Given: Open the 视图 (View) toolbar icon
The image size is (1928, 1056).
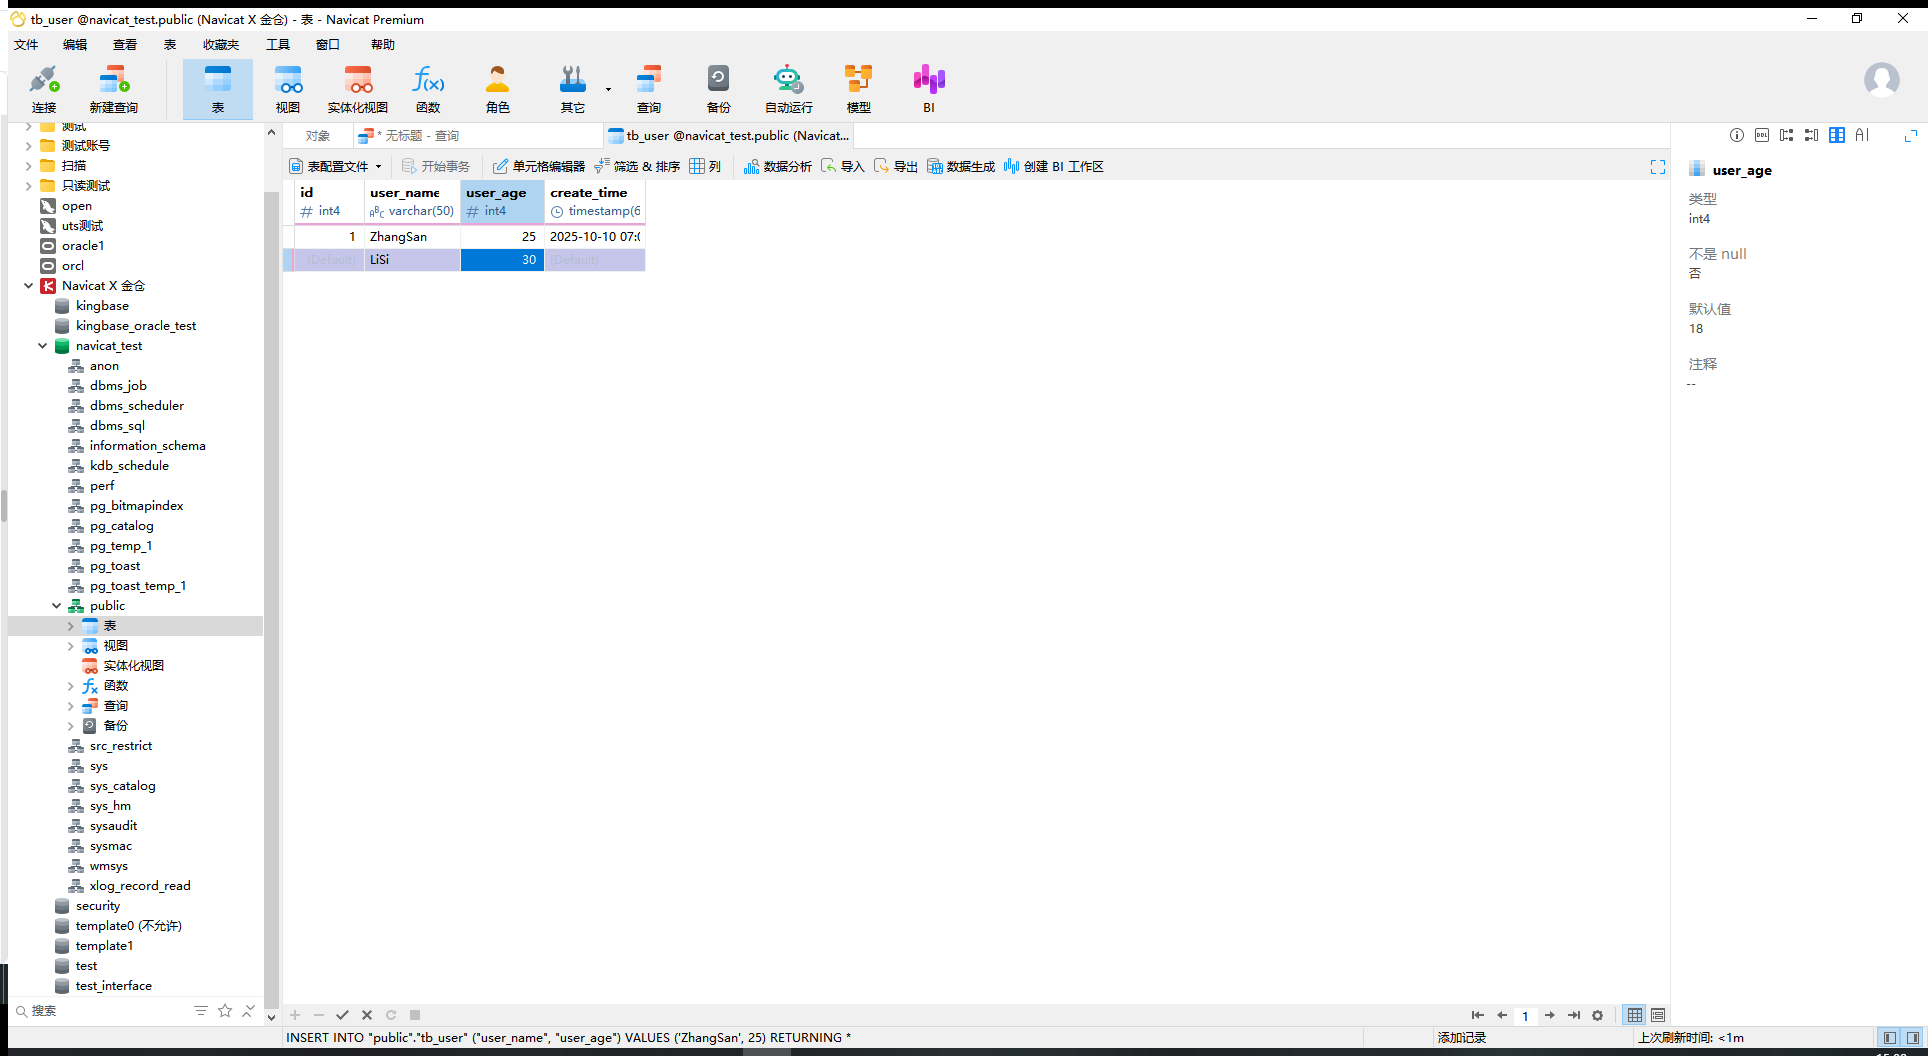Looking at the screenshot, I should [x=288, y=89].
